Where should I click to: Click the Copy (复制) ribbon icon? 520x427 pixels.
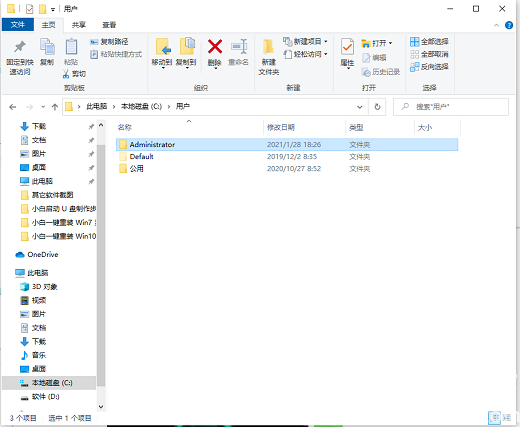point(47,52)
